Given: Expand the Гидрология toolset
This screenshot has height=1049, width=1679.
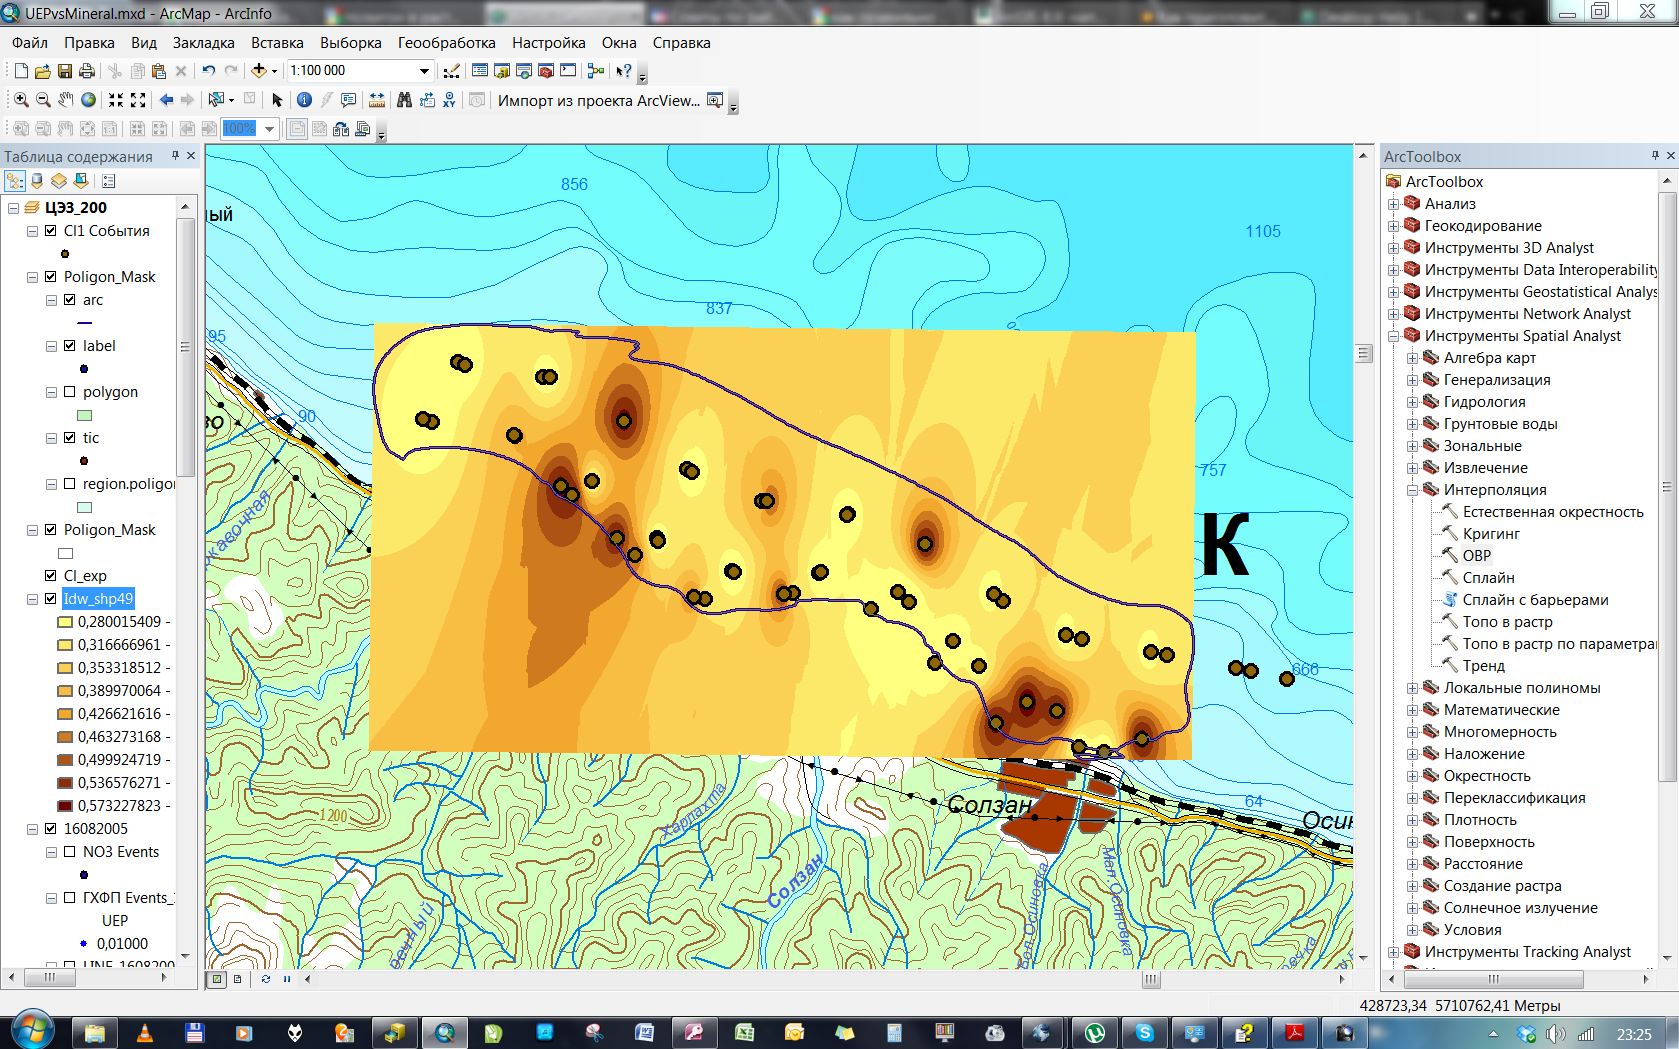Looking at the screenshot, I should click(x=1412, y=402).
